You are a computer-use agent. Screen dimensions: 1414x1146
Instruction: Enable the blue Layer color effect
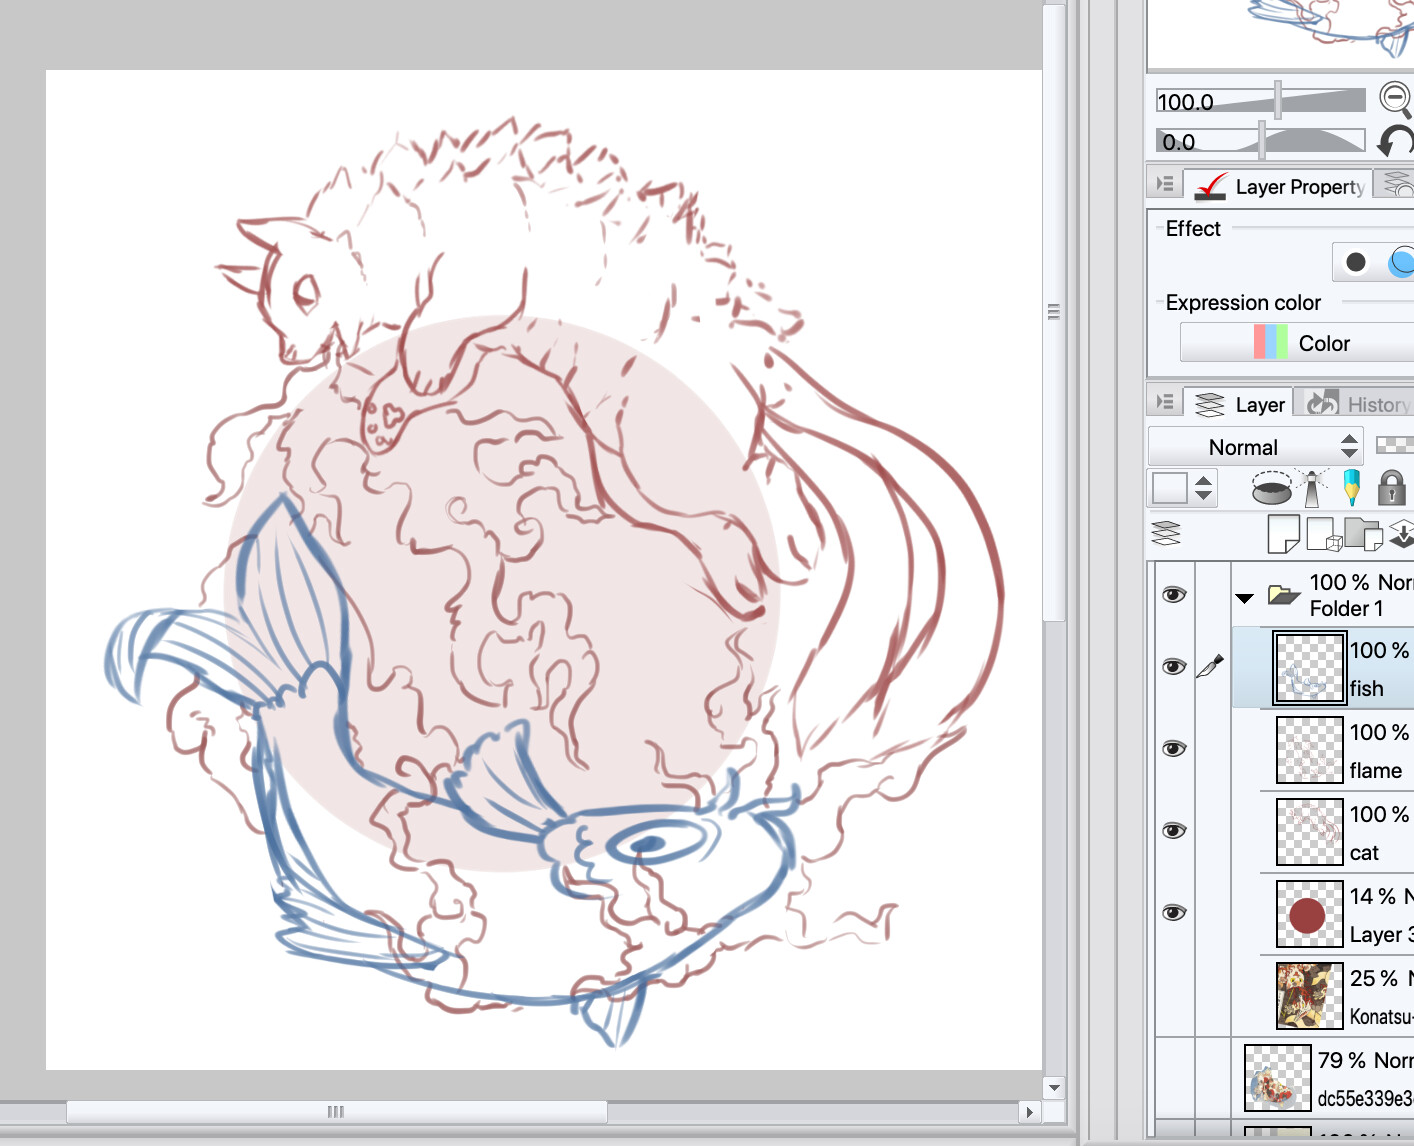pyautogui.click(x=1400, y=262)
